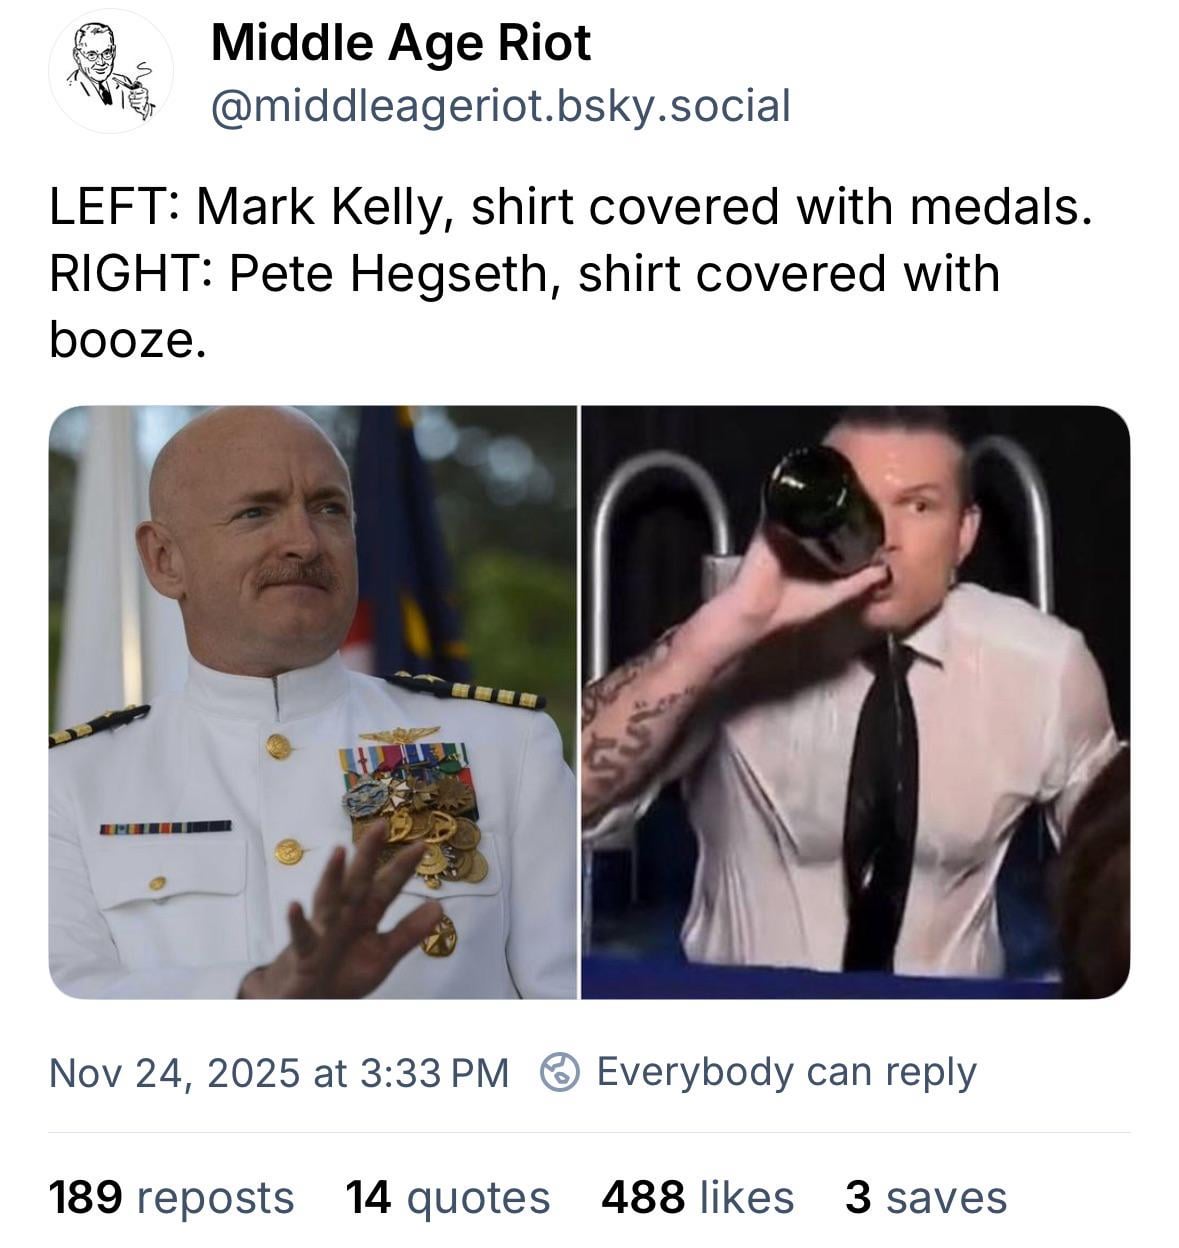Click the word booze in the post
Screen dimensions: 1179x1248
127,340
